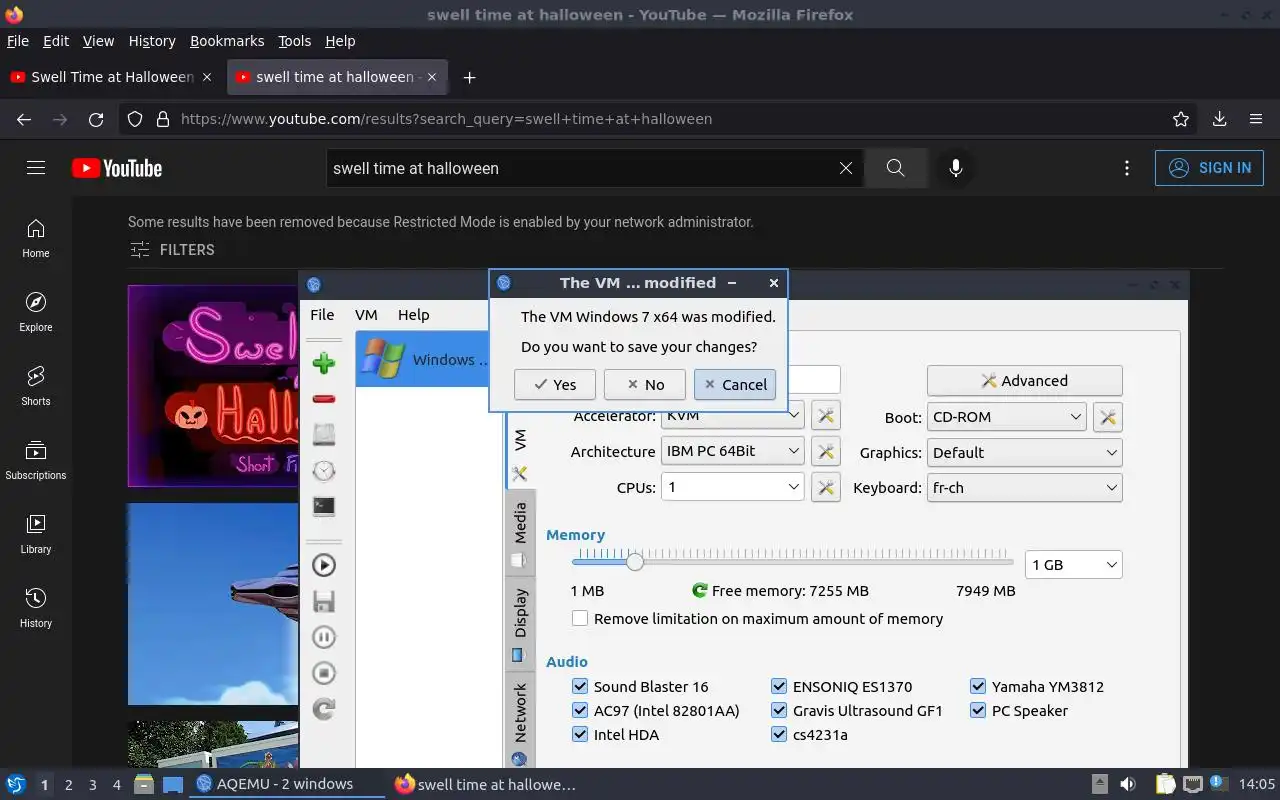Open the terminal icon in AQEMU toolbar
This screenshot has height=800, width=1280.
323,506
